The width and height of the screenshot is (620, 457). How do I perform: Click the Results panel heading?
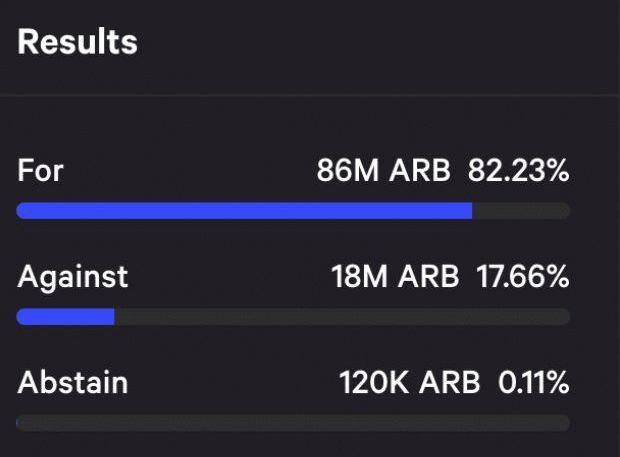pyautogui.click(x=78, y=42)
